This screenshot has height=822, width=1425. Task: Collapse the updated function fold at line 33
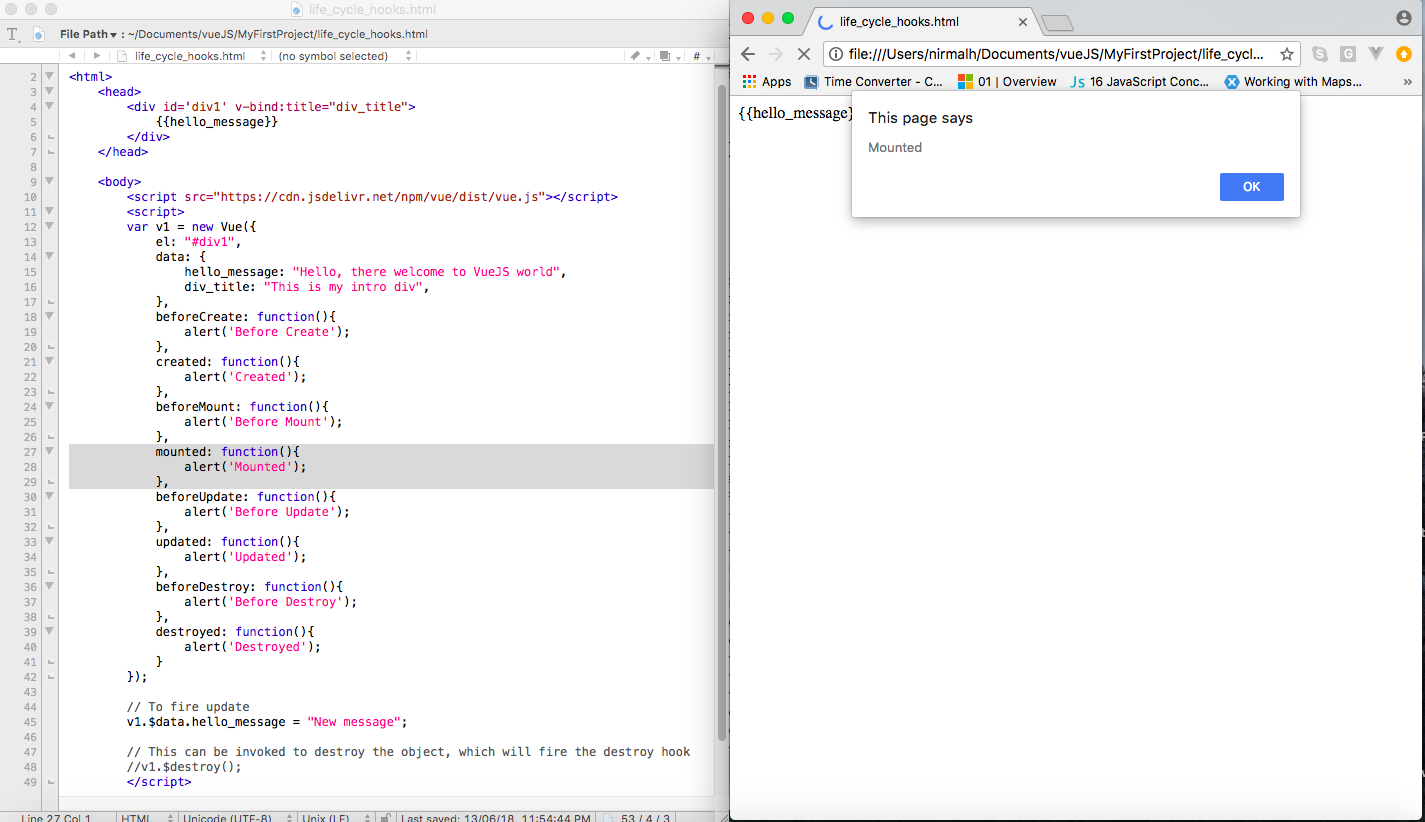[49, 541]
